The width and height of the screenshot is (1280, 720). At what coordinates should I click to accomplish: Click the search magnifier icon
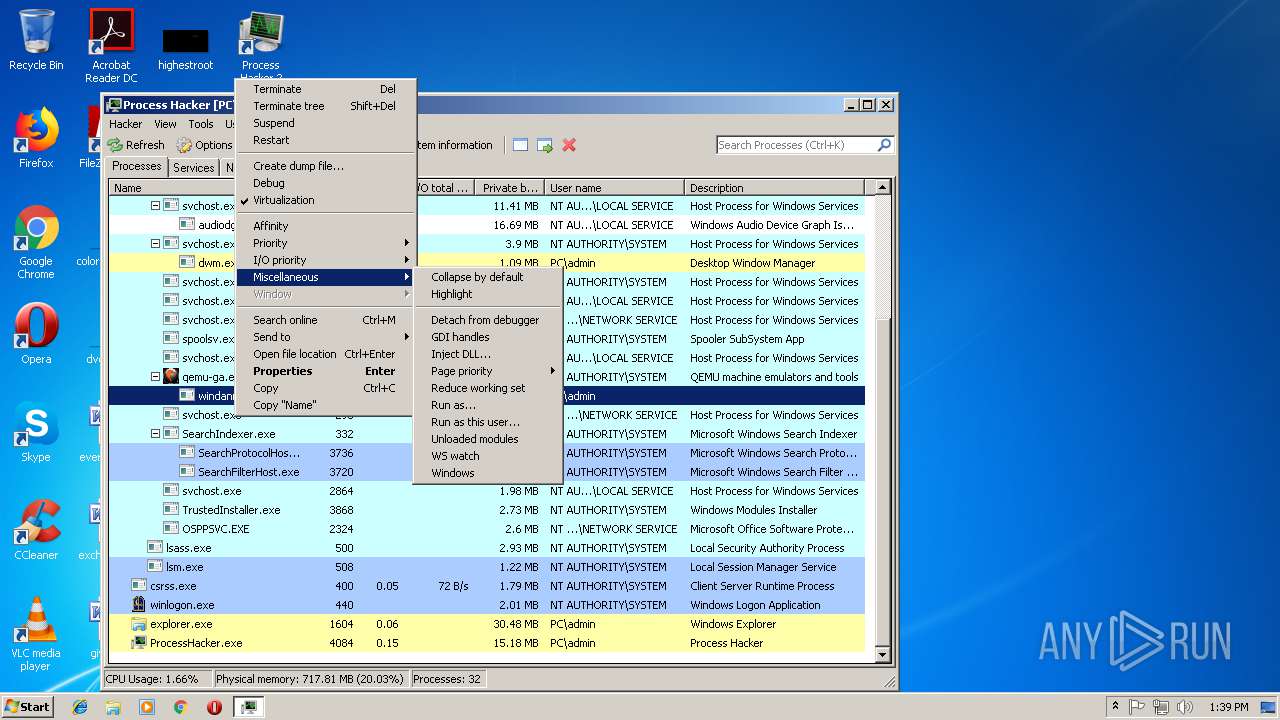point(884,145)
